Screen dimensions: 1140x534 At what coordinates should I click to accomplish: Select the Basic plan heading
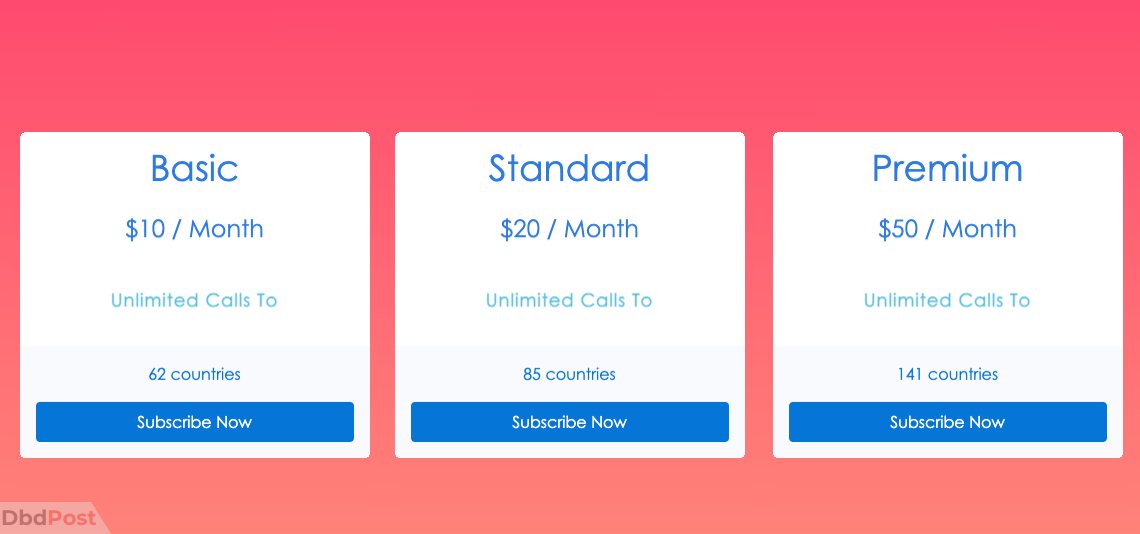pyautogui.click(x=194, y=168)
